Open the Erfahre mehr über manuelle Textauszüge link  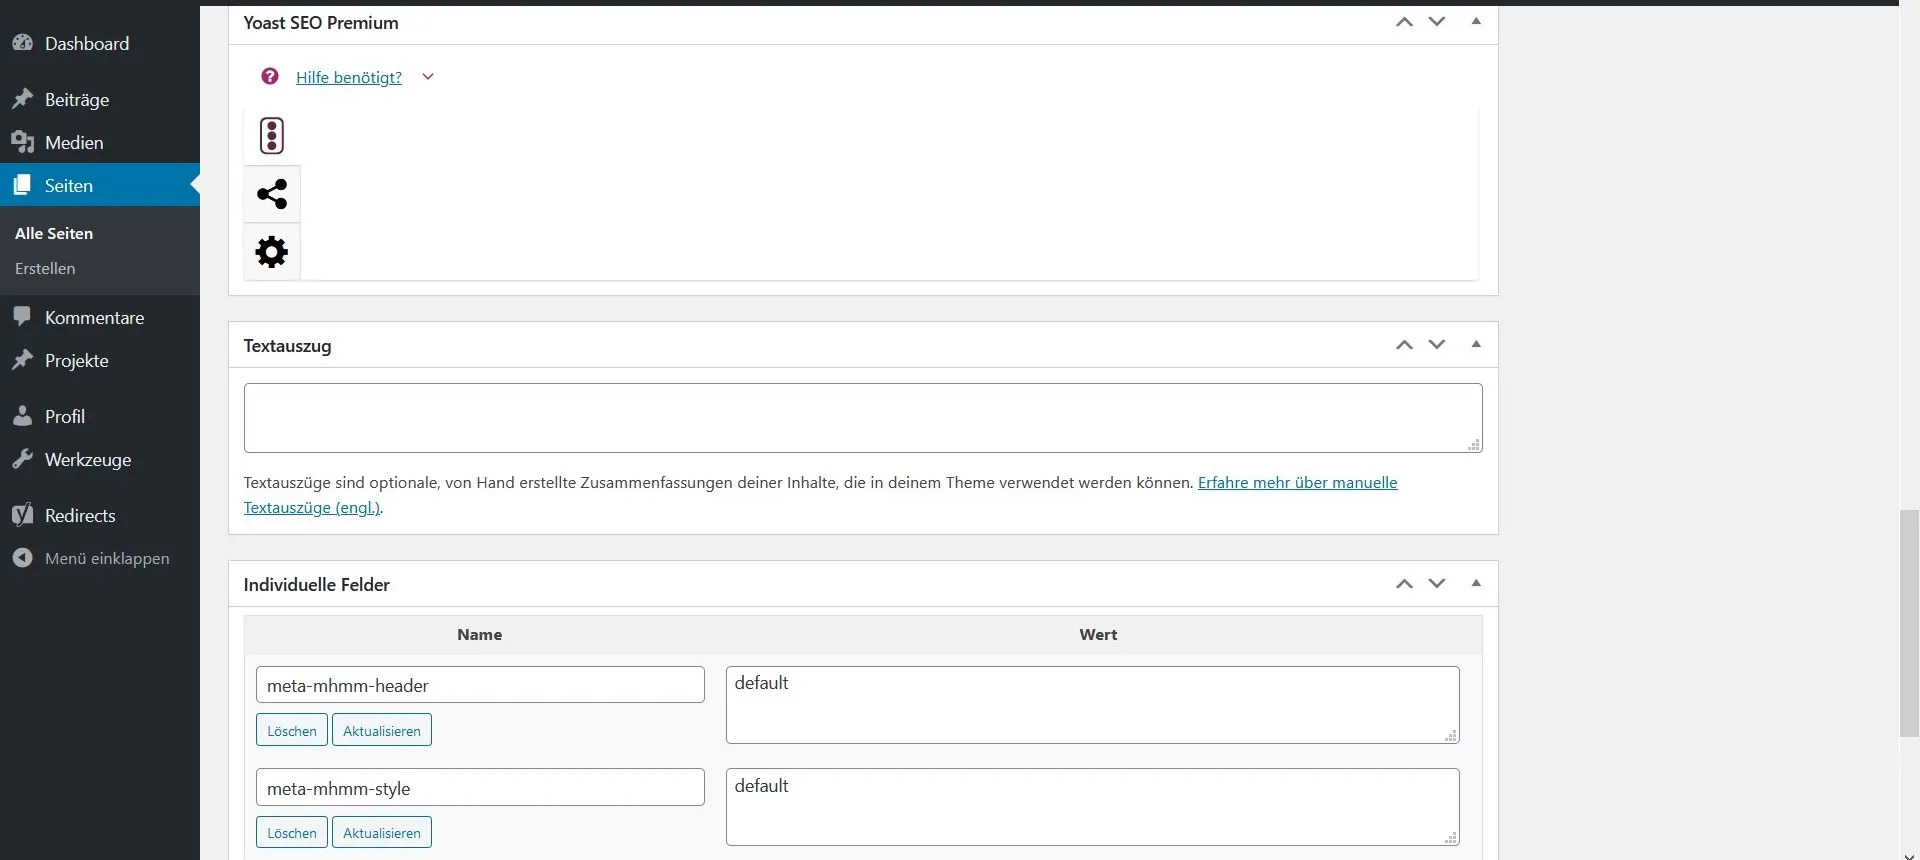(x=1297, y=482)
